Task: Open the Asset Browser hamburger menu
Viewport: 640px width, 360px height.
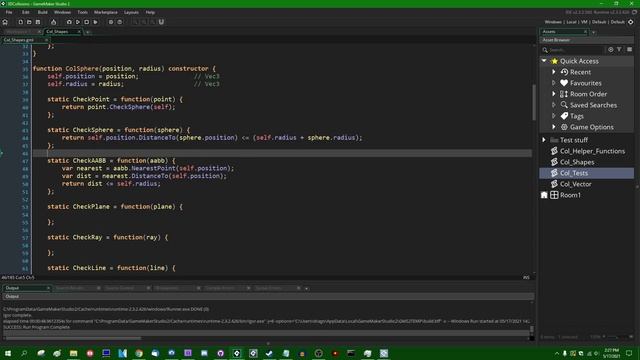Action: tap(629, 49)
